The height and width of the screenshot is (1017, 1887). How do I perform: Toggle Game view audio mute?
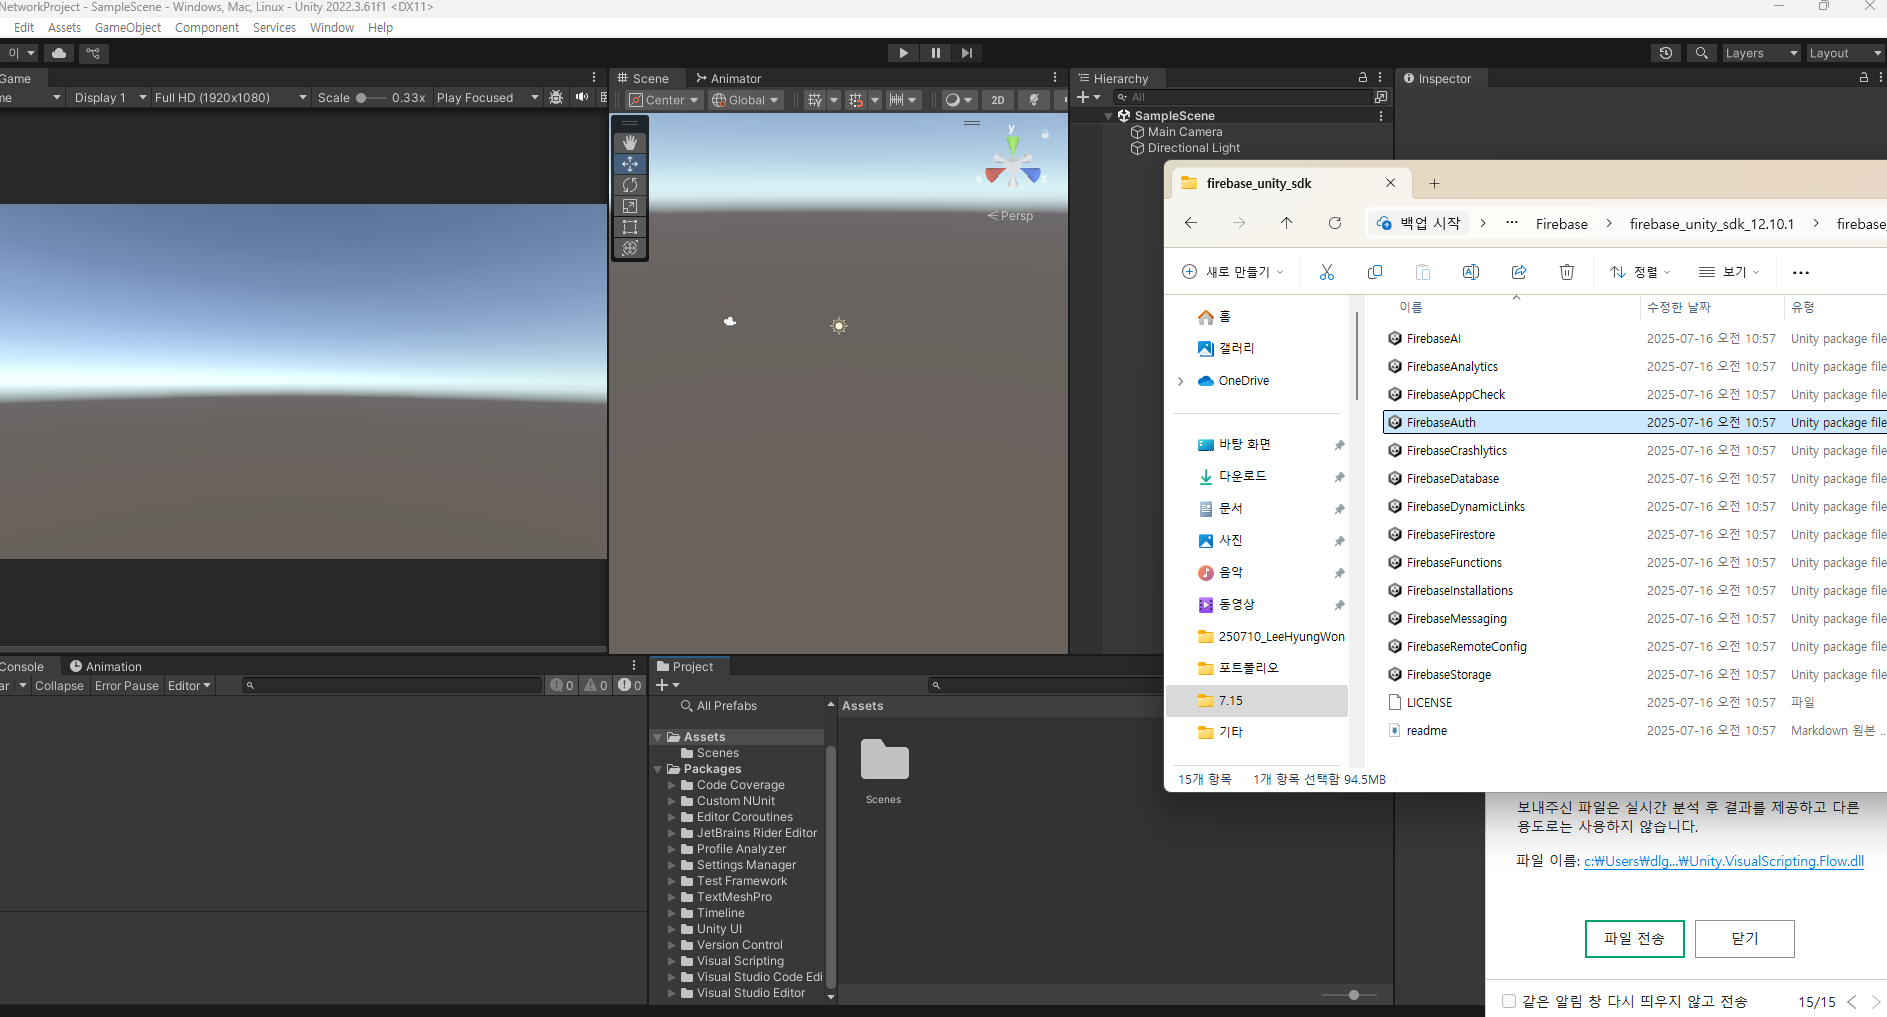pyautogui.click(x=582, y=98)
